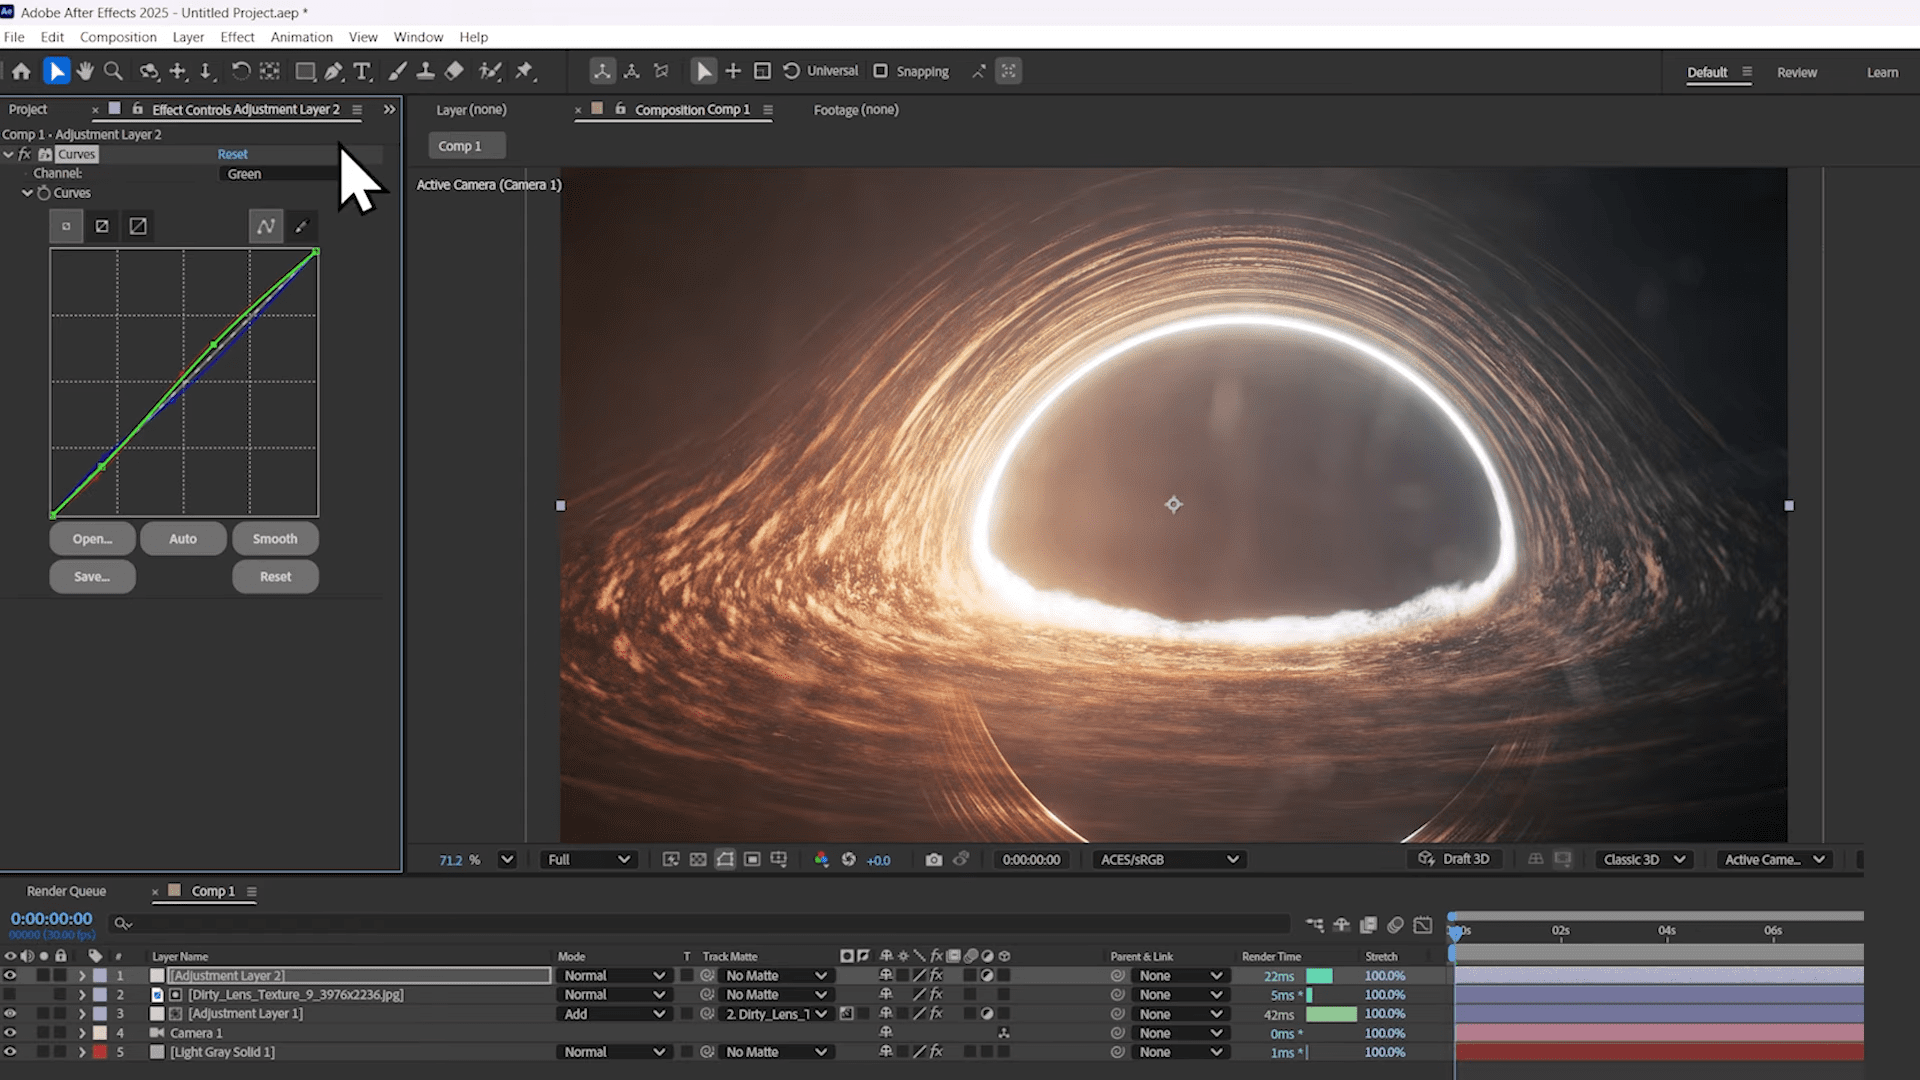Choose the Type tool

pos(362,71)
